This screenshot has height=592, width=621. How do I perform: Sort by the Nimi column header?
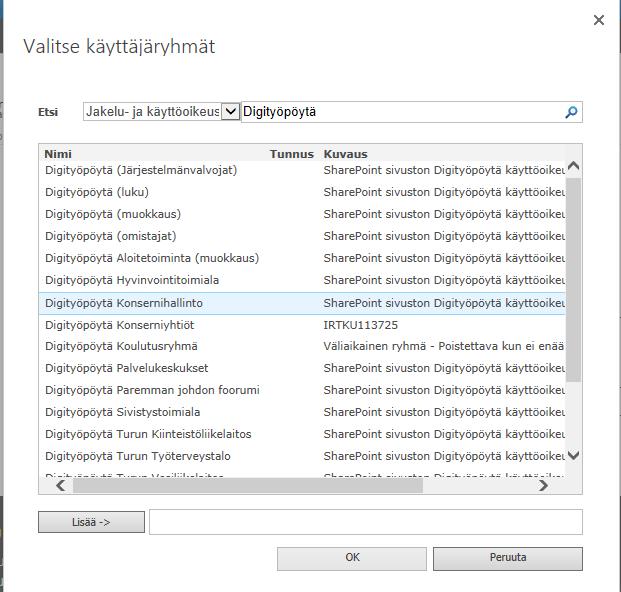tap(58, 154)
